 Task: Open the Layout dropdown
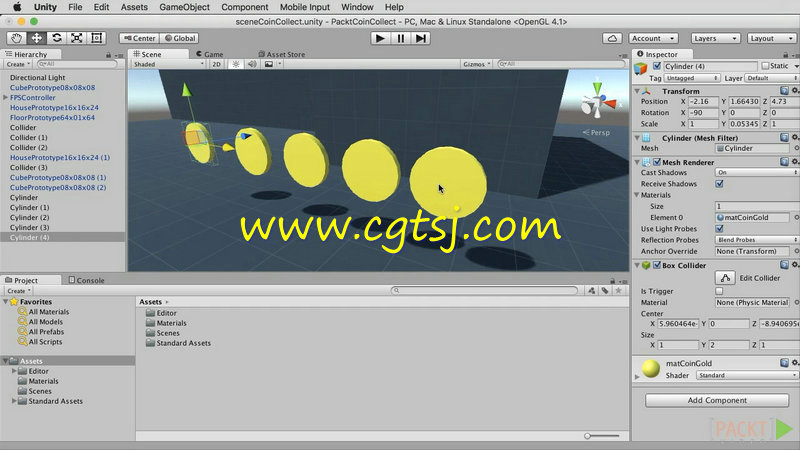pyautogui.click(x=771, y=38)
